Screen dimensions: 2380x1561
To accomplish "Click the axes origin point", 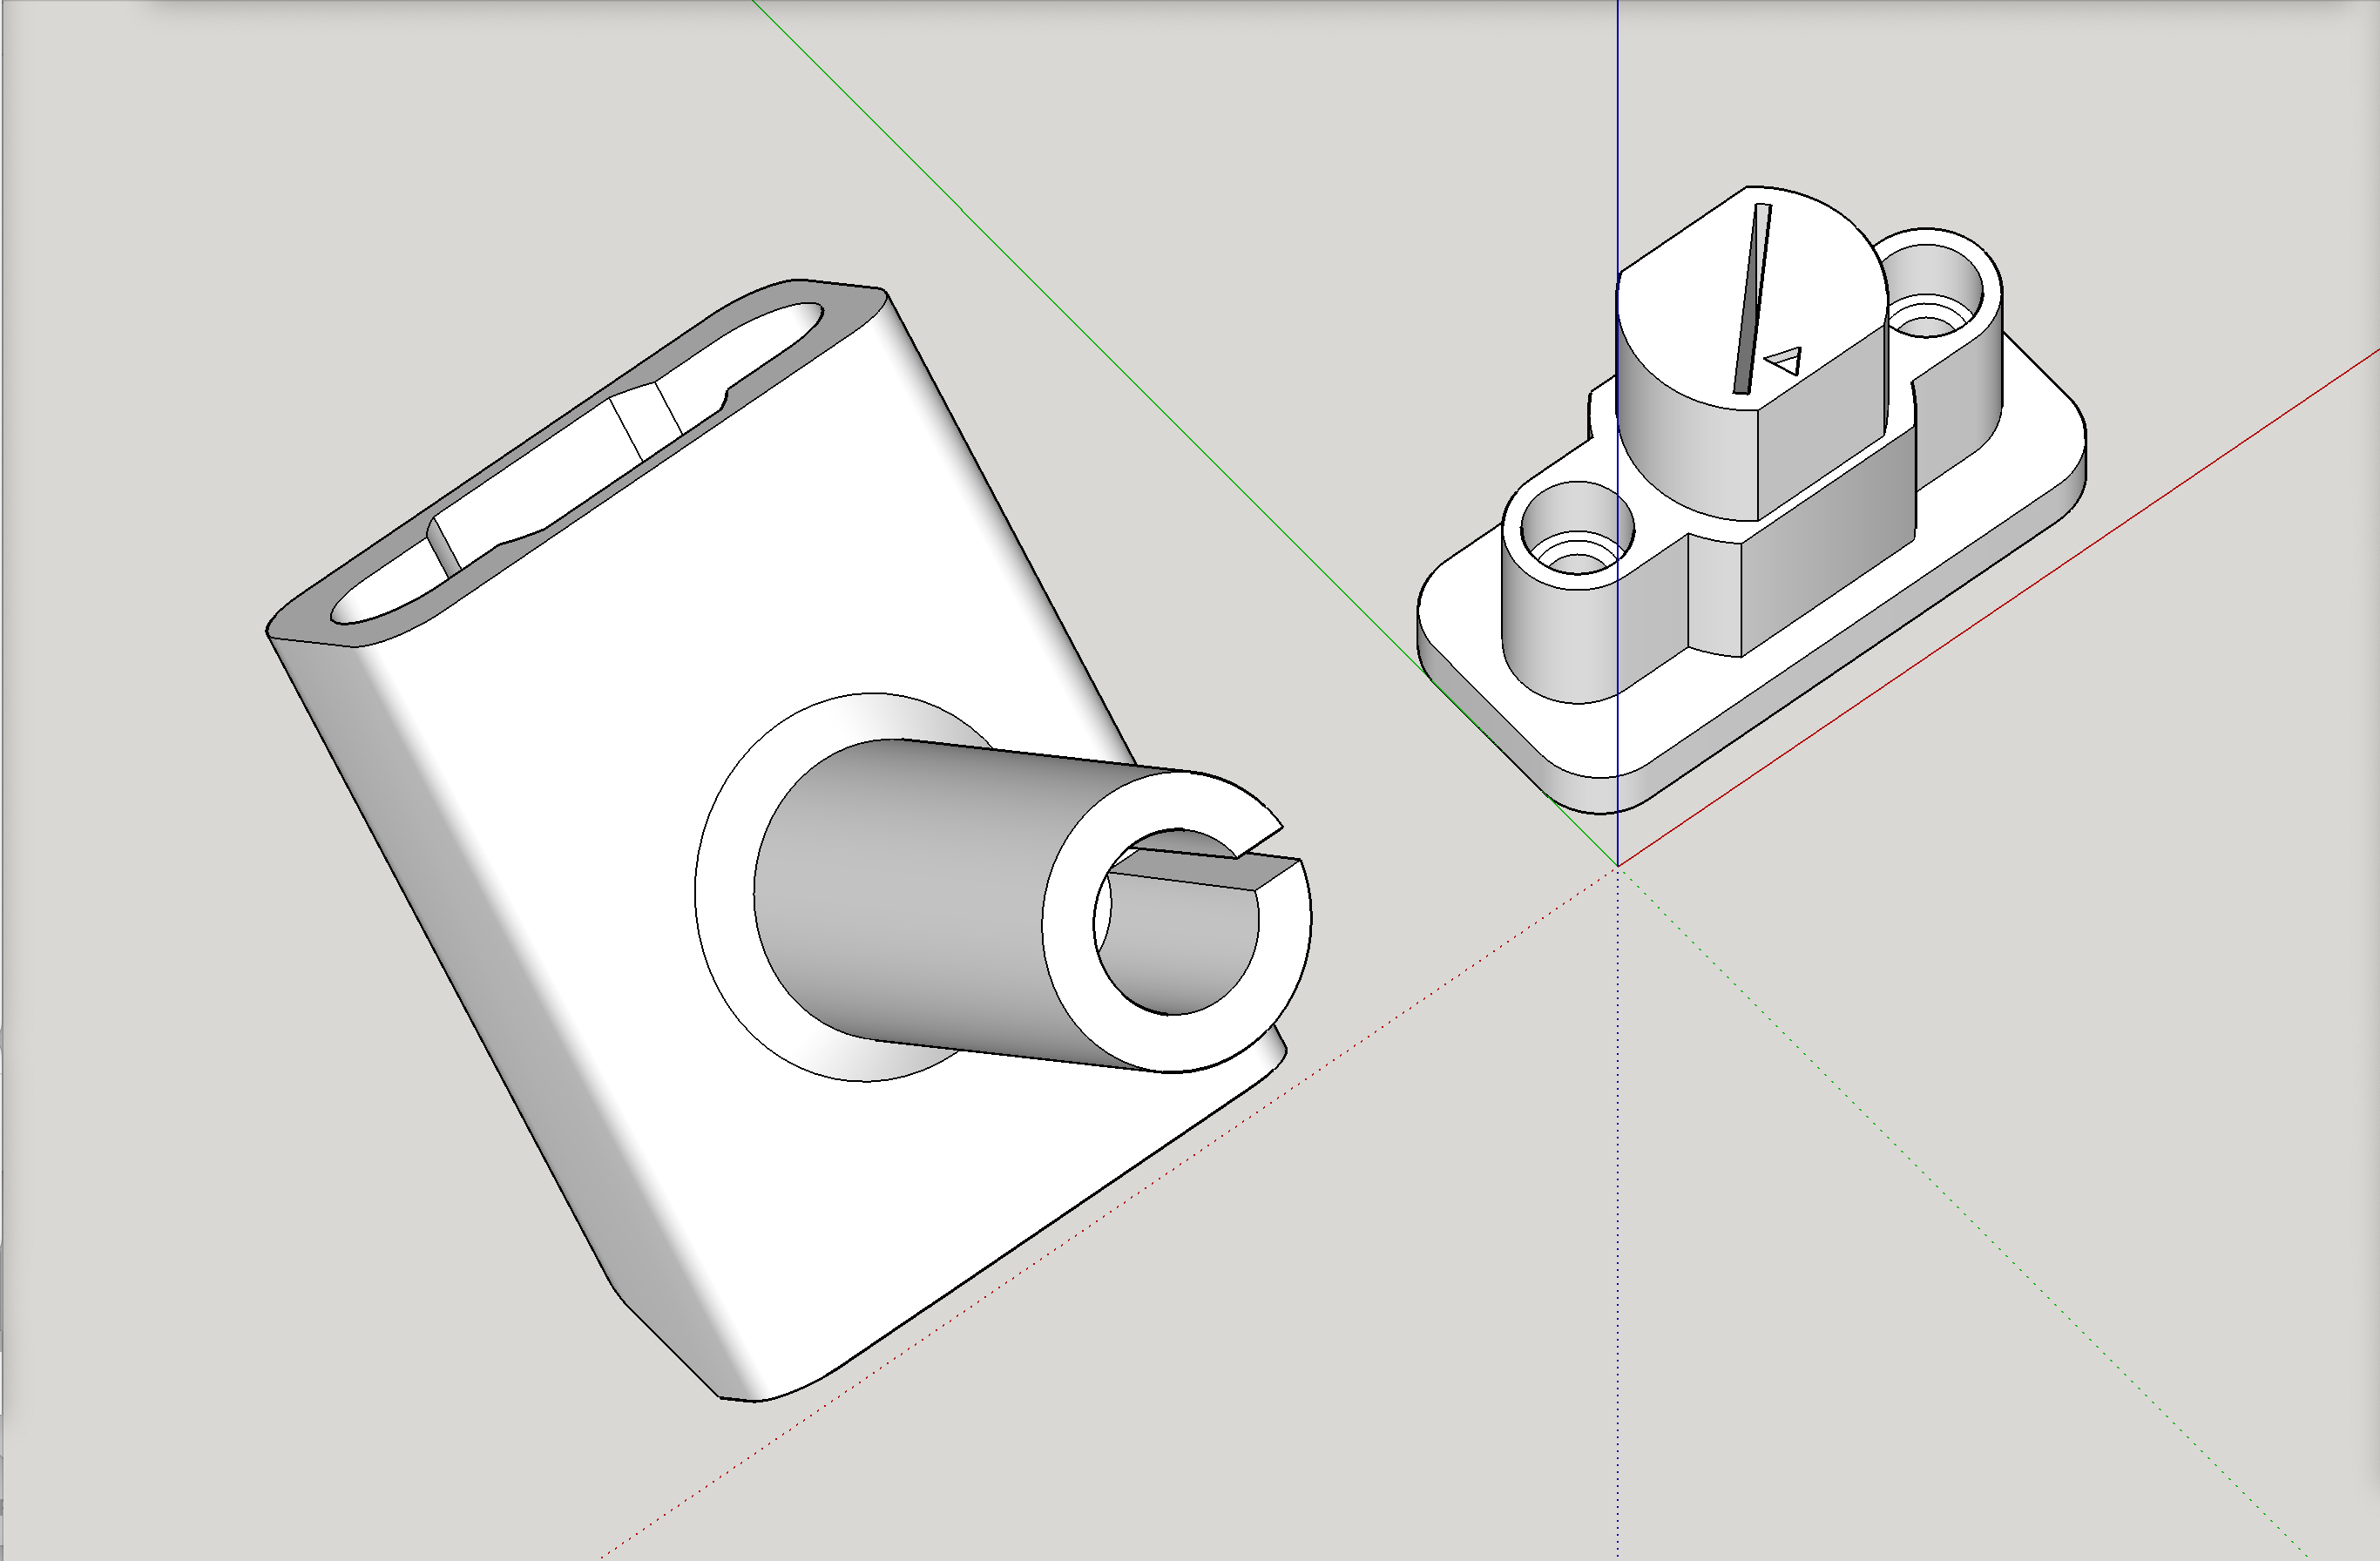I will tap(1617, 865).
